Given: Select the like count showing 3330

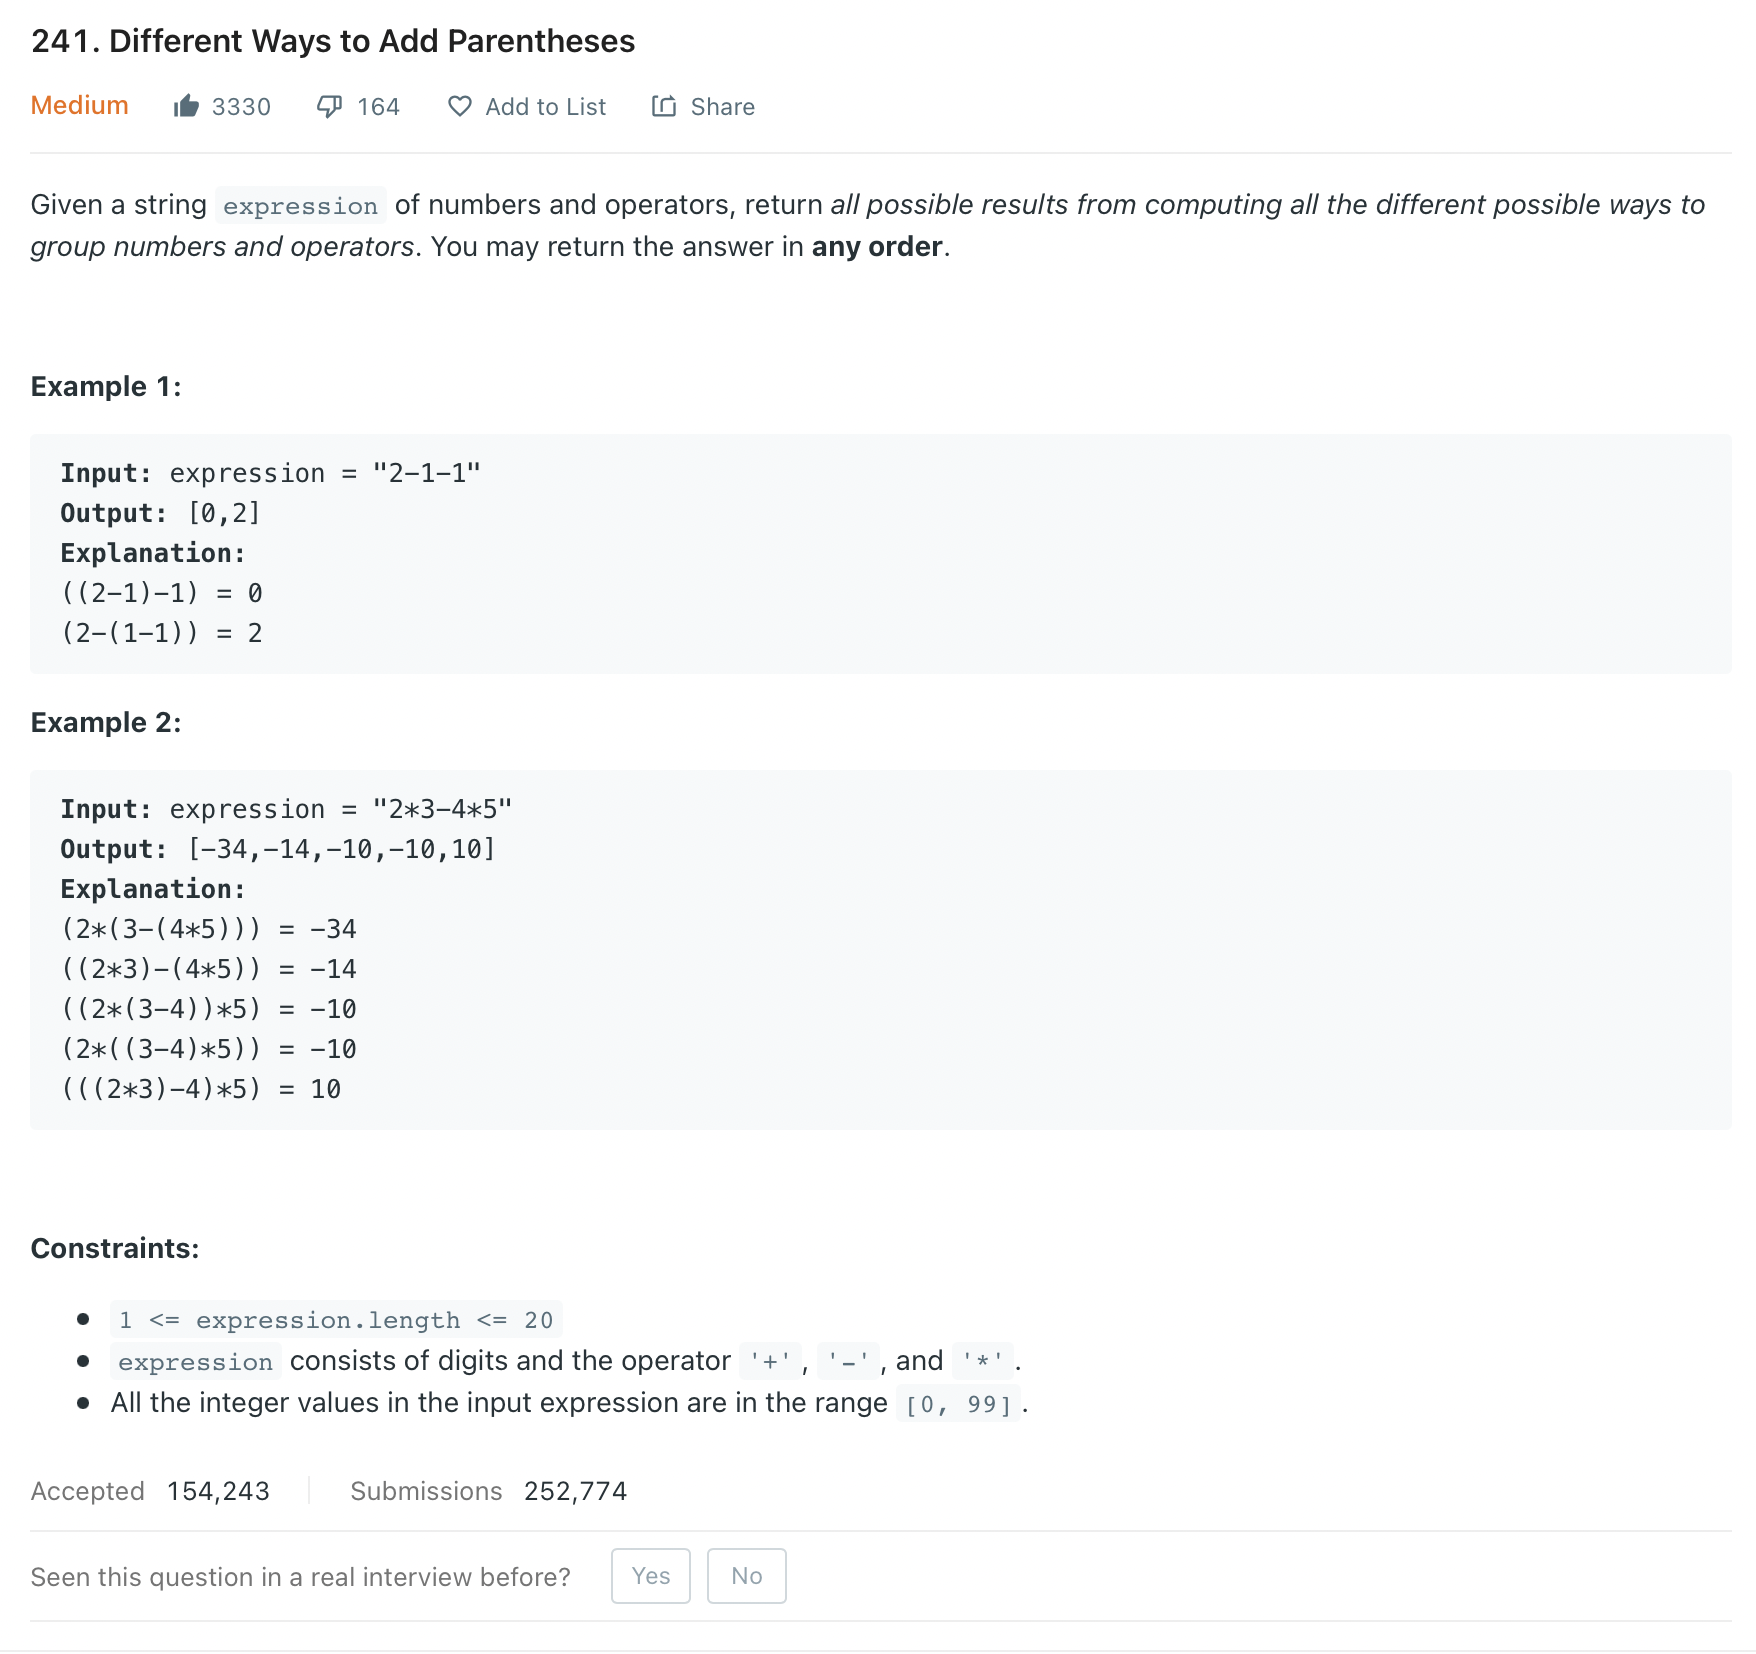Looking at the screenshot, I should tap(240, 106).
